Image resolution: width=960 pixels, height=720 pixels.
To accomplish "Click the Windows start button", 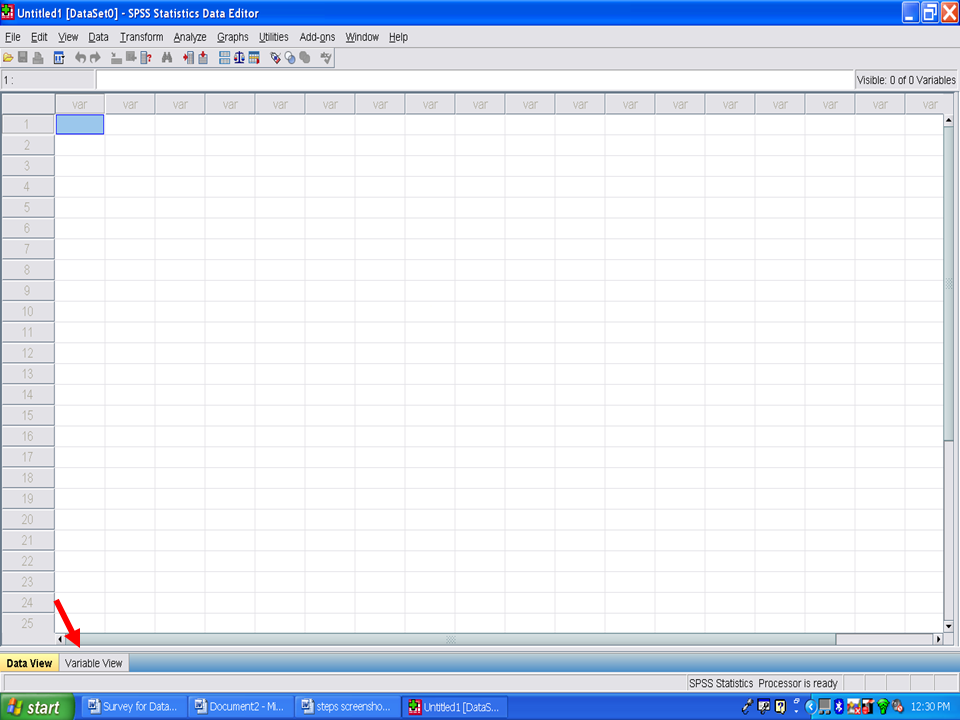I will 37,707.
